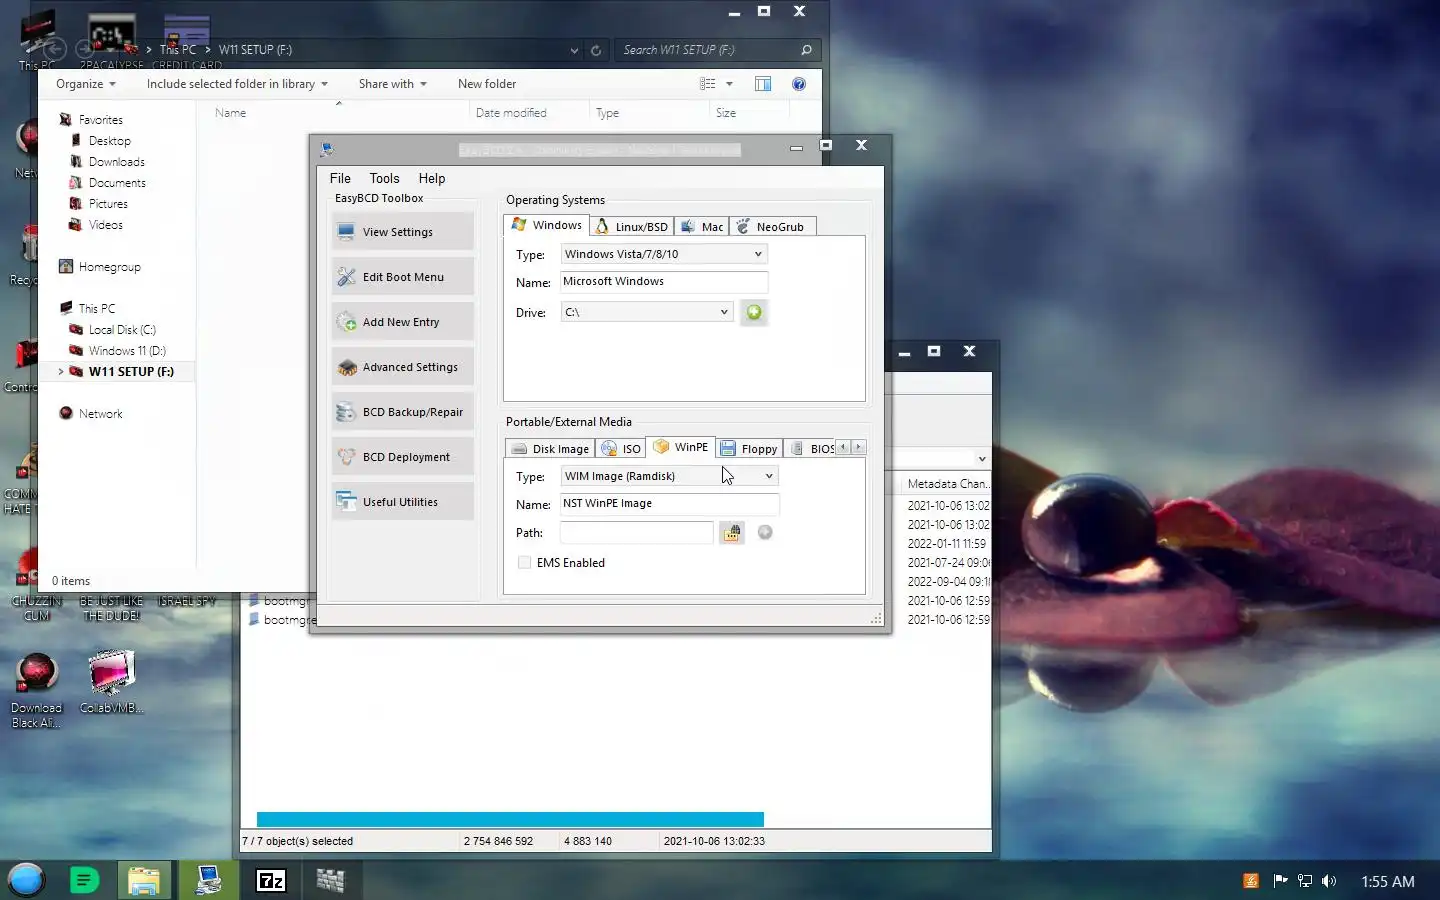Switch to Windows operating system tab
1440x900 pixels.
(547, 225)
